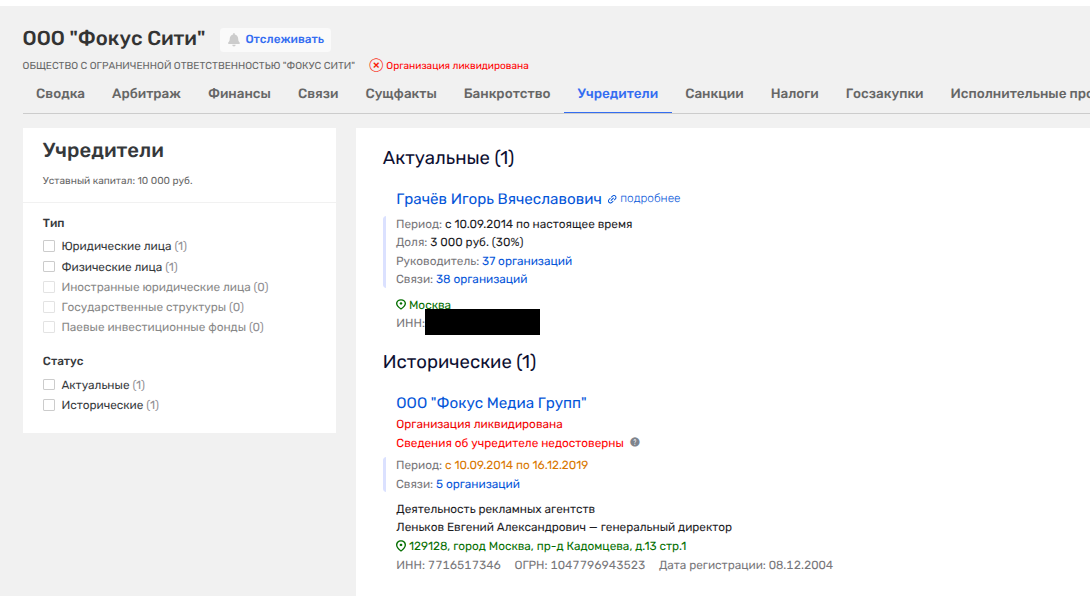This screenshot has height=596, width=1090.
Task: Toggle the Физические лица filter checkbox
Action: tap(49, 267)
